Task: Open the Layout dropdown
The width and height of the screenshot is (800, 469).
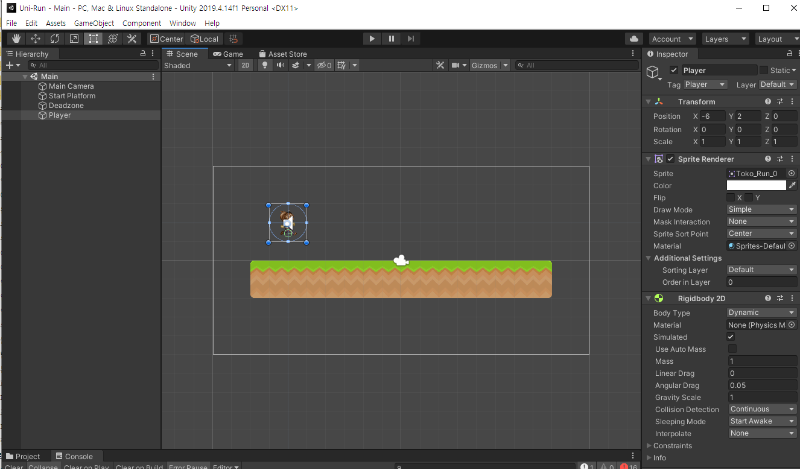Action: pyautogui.click(x=777, y=39)
